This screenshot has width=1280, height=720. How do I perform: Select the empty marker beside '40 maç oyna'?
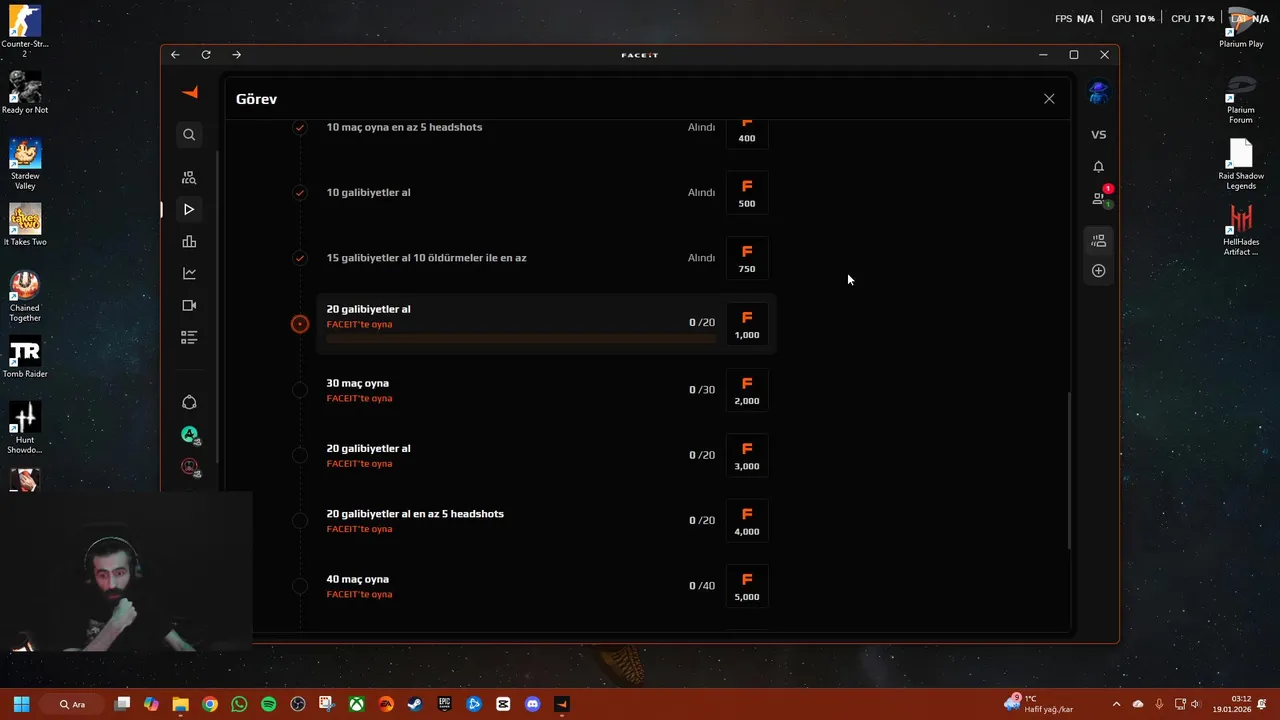pos(300,586)
